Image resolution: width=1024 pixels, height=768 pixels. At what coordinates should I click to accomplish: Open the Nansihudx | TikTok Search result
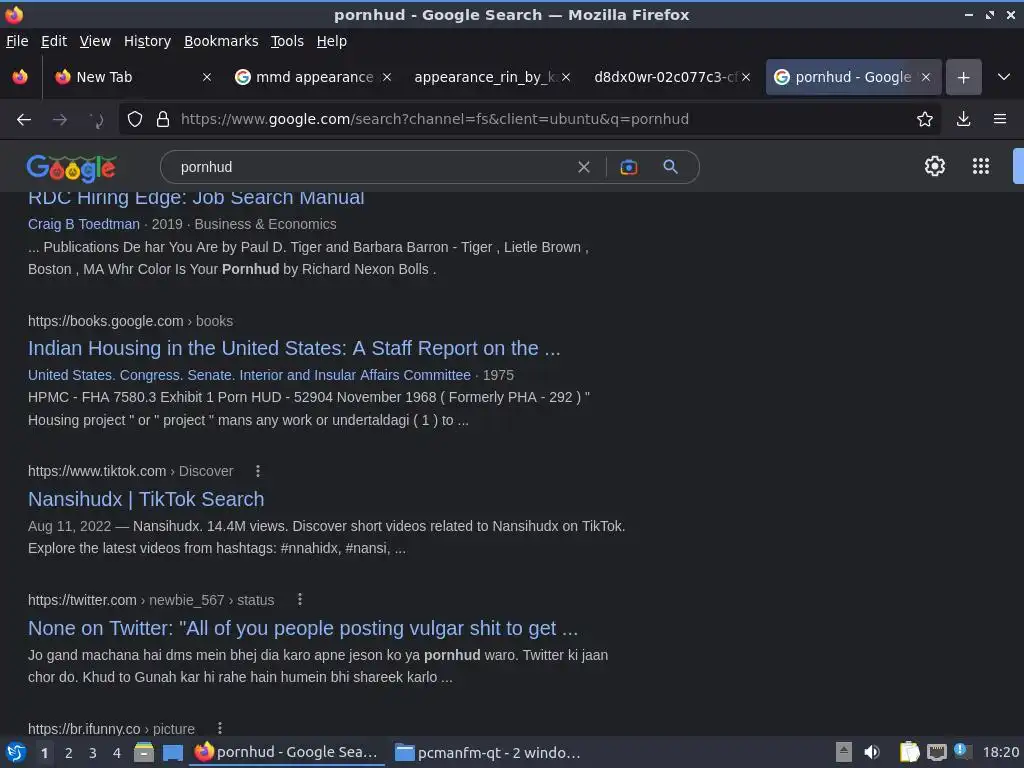[146, 499]
